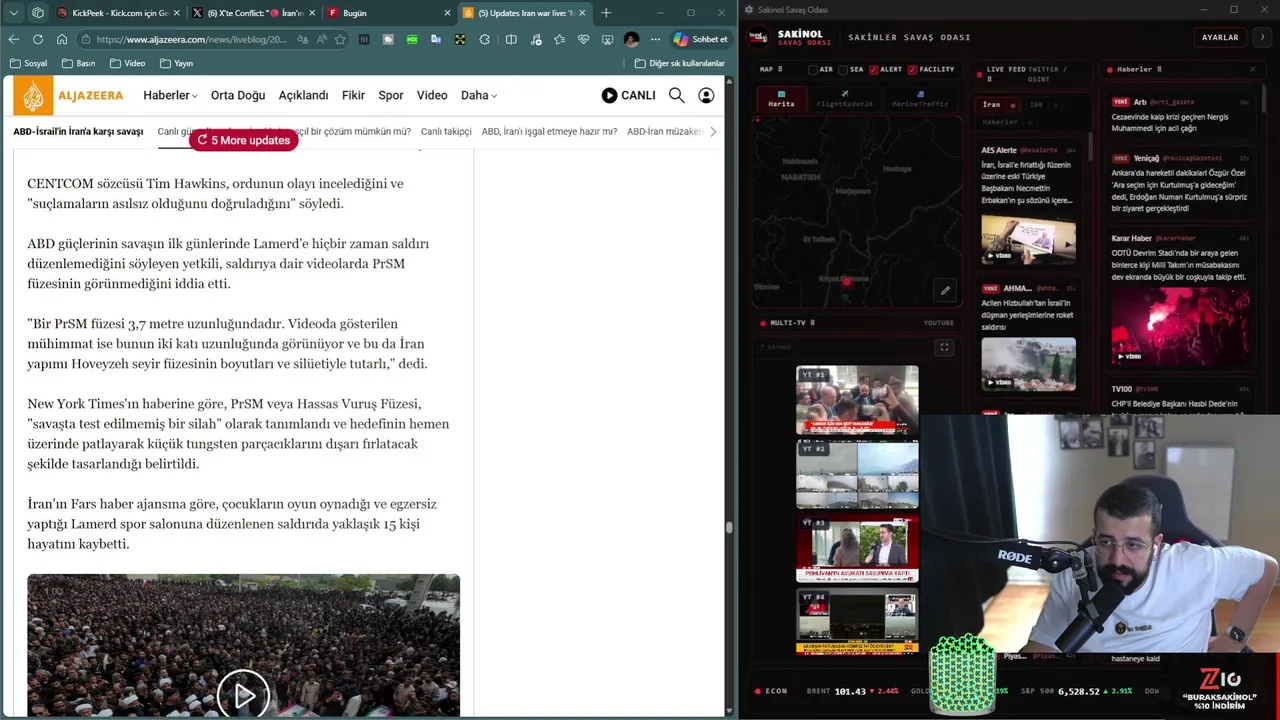Open the Basın bookmarks folder
Image resolution: width=1280 pixels, height=720 pixels.
(78, 63)
